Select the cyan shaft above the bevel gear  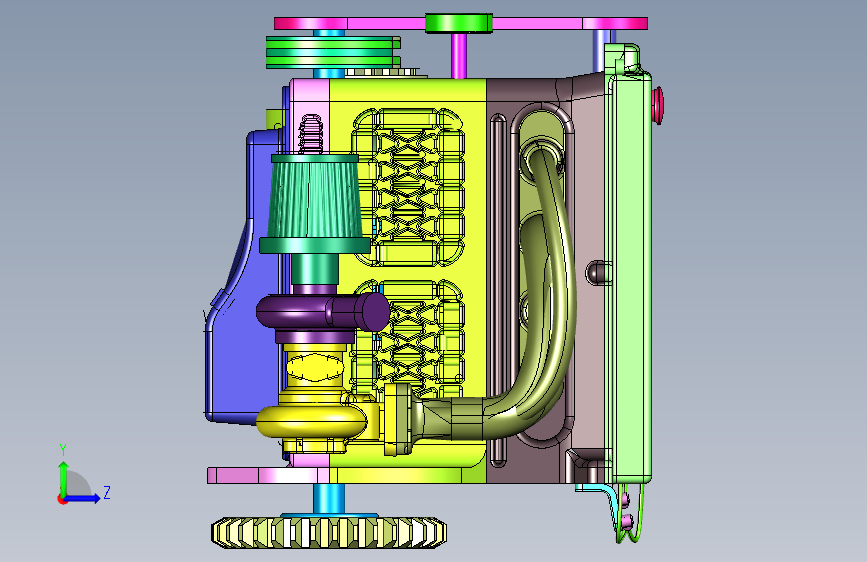(328, 499)
